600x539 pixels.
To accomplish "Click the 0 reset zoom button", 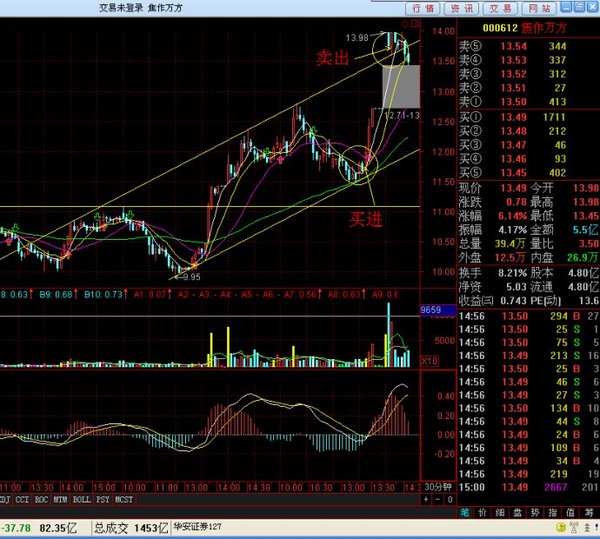I will tap(450, 499).
